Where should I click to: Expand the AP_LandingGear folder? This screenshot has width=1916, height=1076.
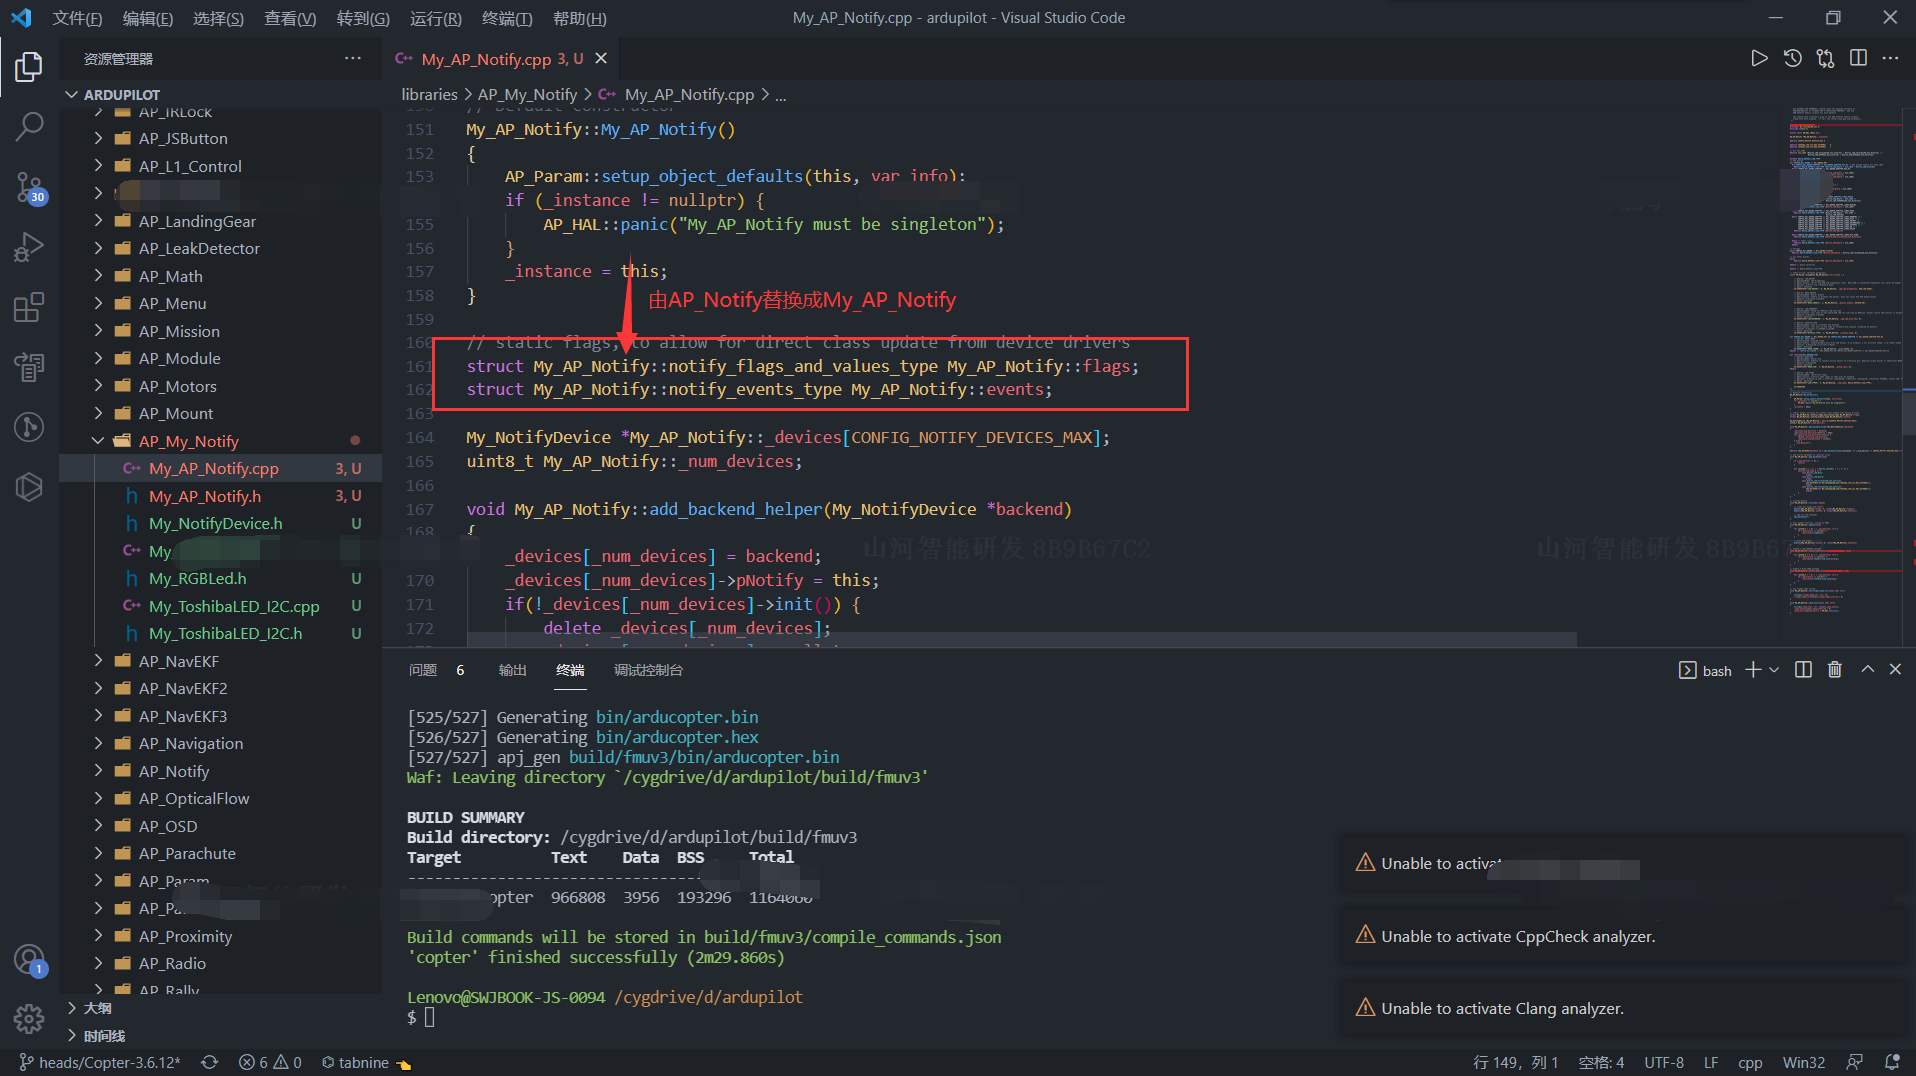pos(220,221)
